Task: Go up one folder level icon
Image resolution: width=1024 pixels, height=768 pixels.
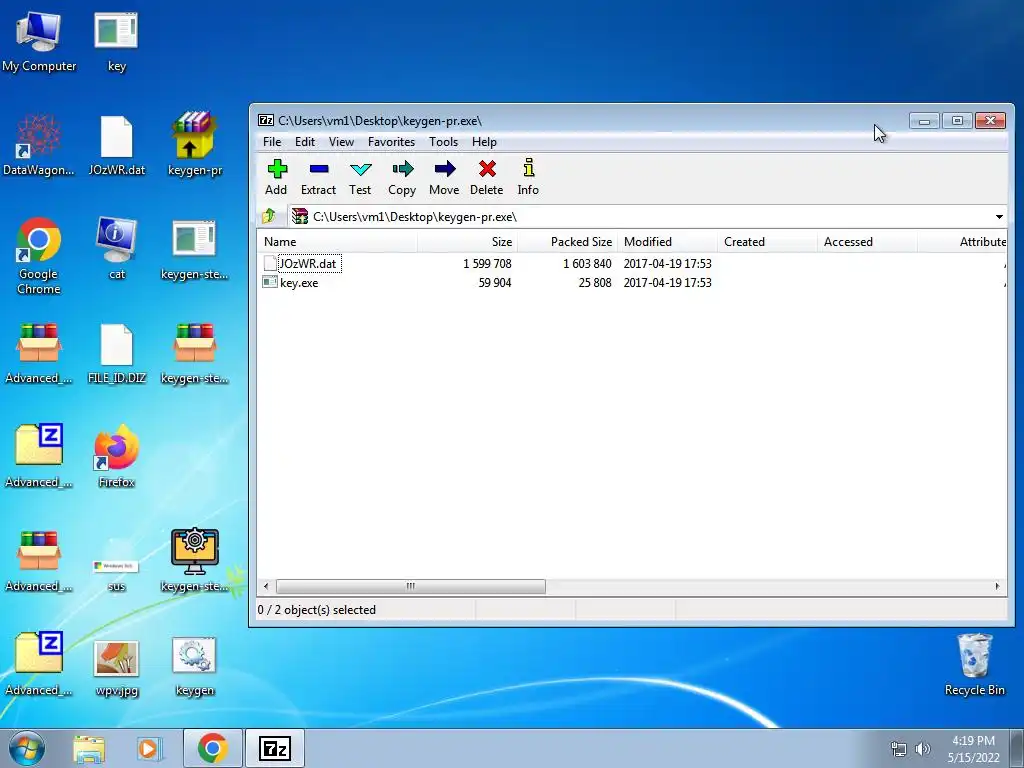Action: [x=269, y=216]
